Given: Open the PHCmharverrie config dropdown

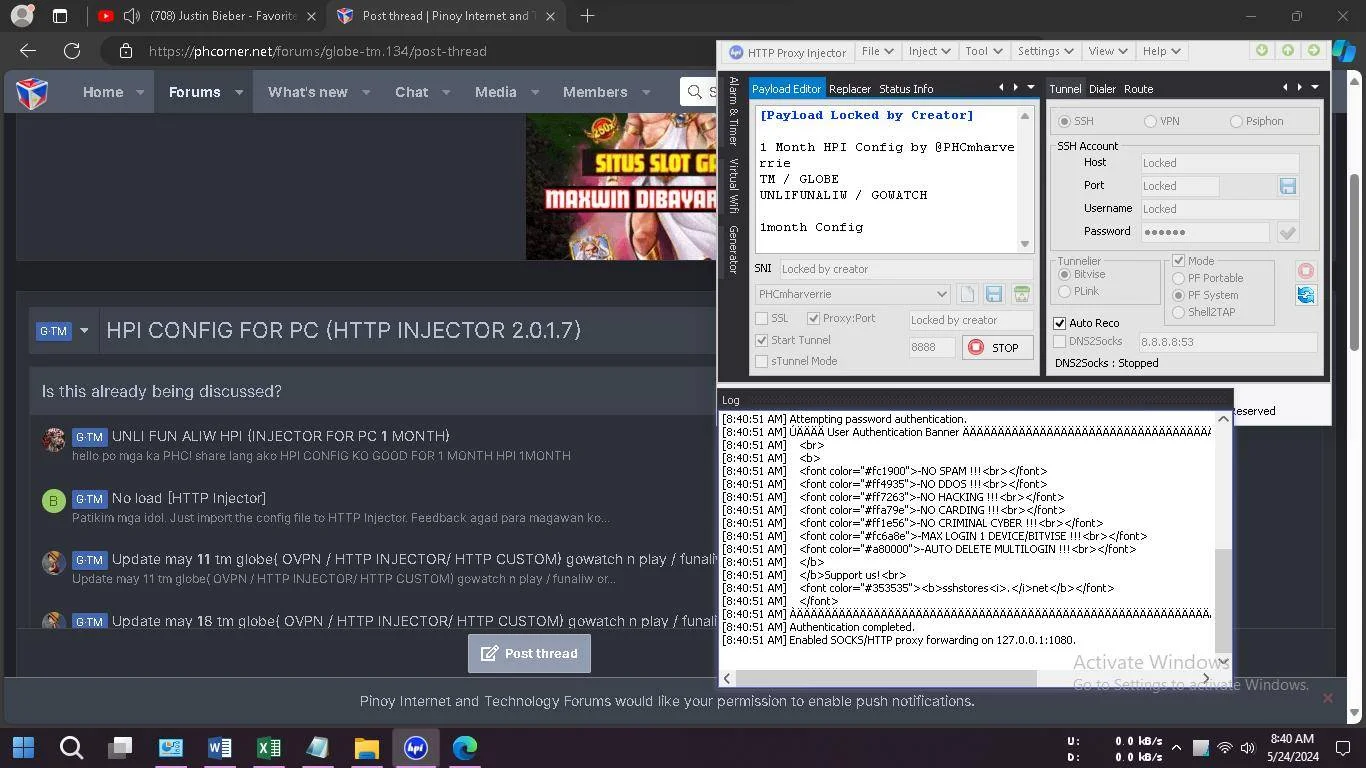Looking at the screenshot, I should click(852, 294).
